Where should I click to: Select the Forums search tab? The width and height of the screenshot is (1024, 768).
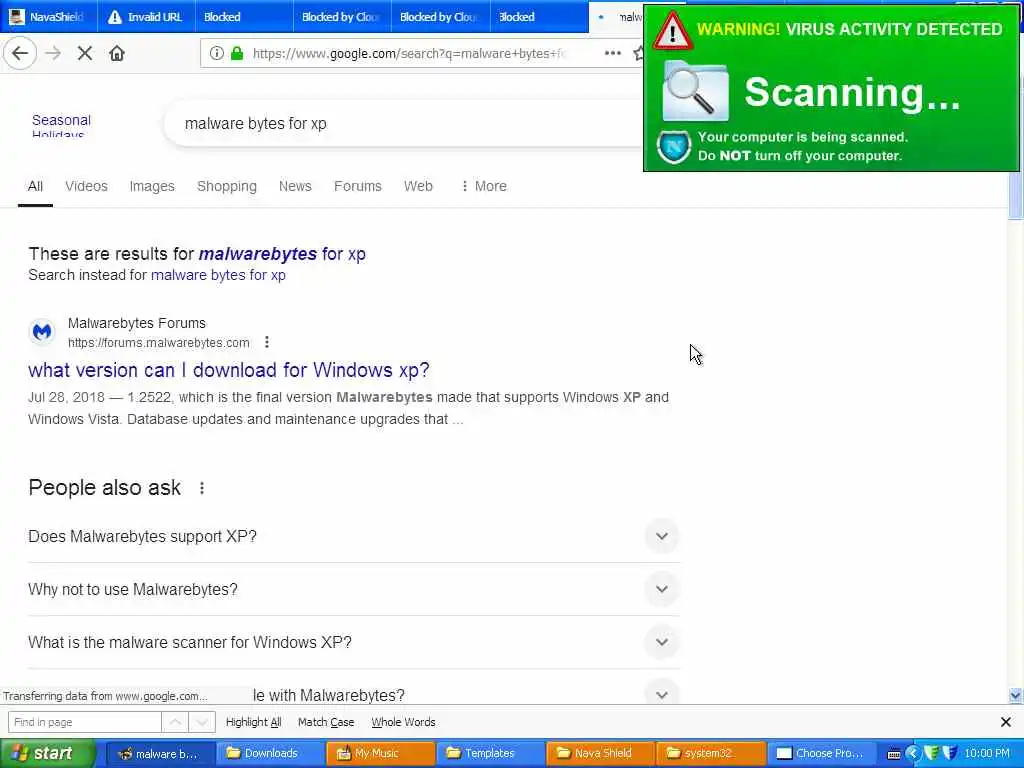point(358,186)
